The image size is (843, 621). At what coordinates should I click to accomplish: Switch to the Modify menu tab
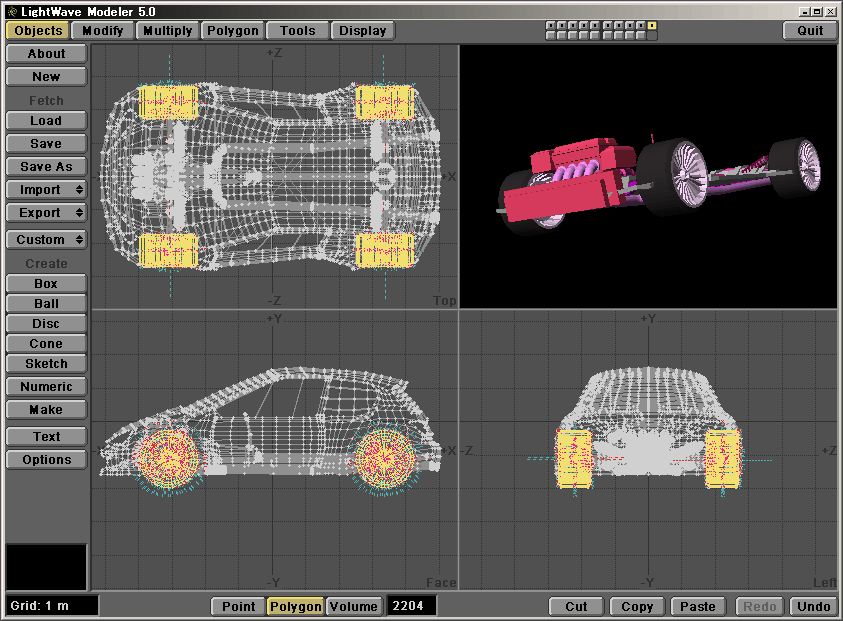[x=103, y=30]
